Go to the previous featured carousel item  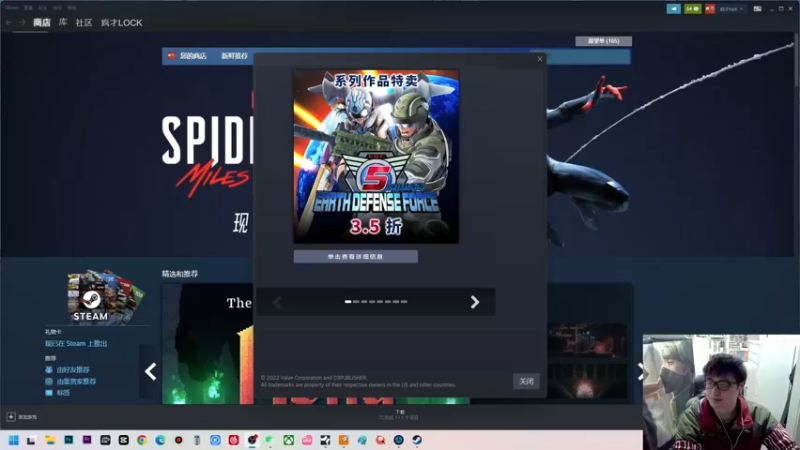(x=150, y=371)
